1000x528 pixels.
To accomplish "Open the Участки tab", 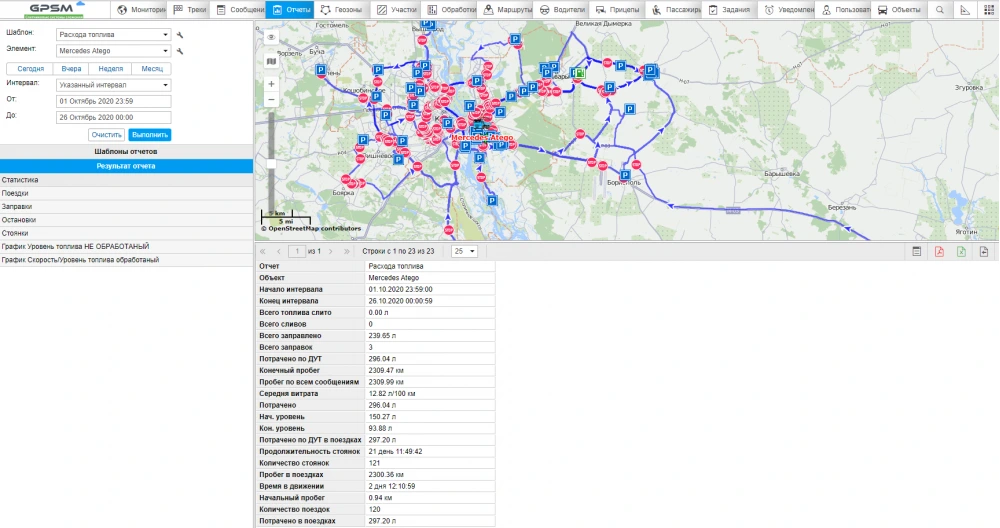I will (395, 10).
